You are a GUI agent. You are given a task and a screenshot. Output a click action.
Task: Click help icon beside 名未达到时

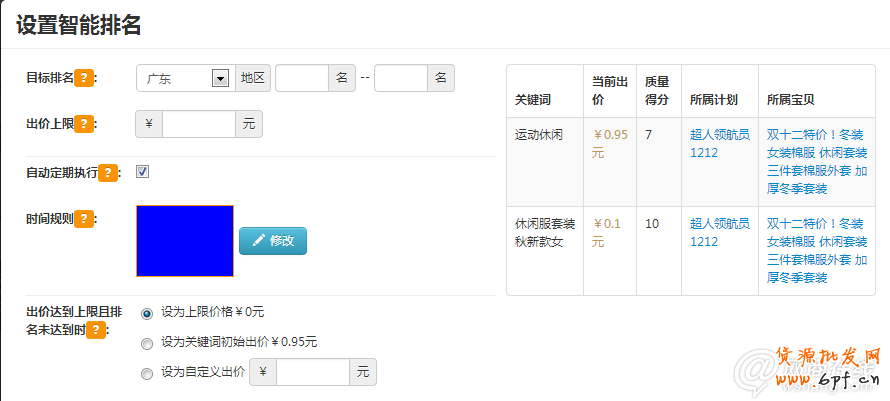coord(96,329)
